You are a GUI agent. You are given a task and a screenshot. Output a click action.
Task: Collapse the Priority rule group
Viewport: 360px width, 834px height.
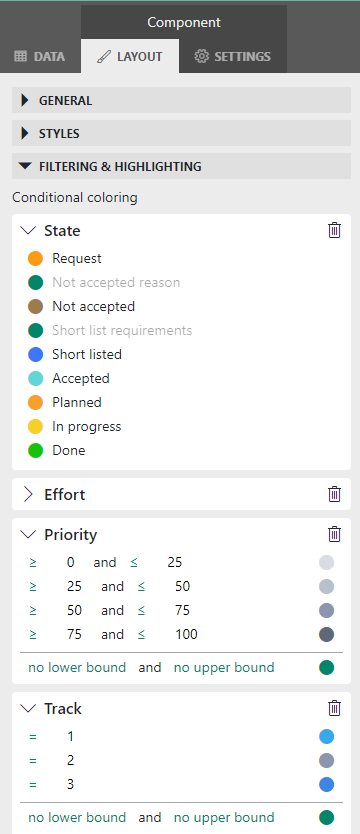(28, 535)
